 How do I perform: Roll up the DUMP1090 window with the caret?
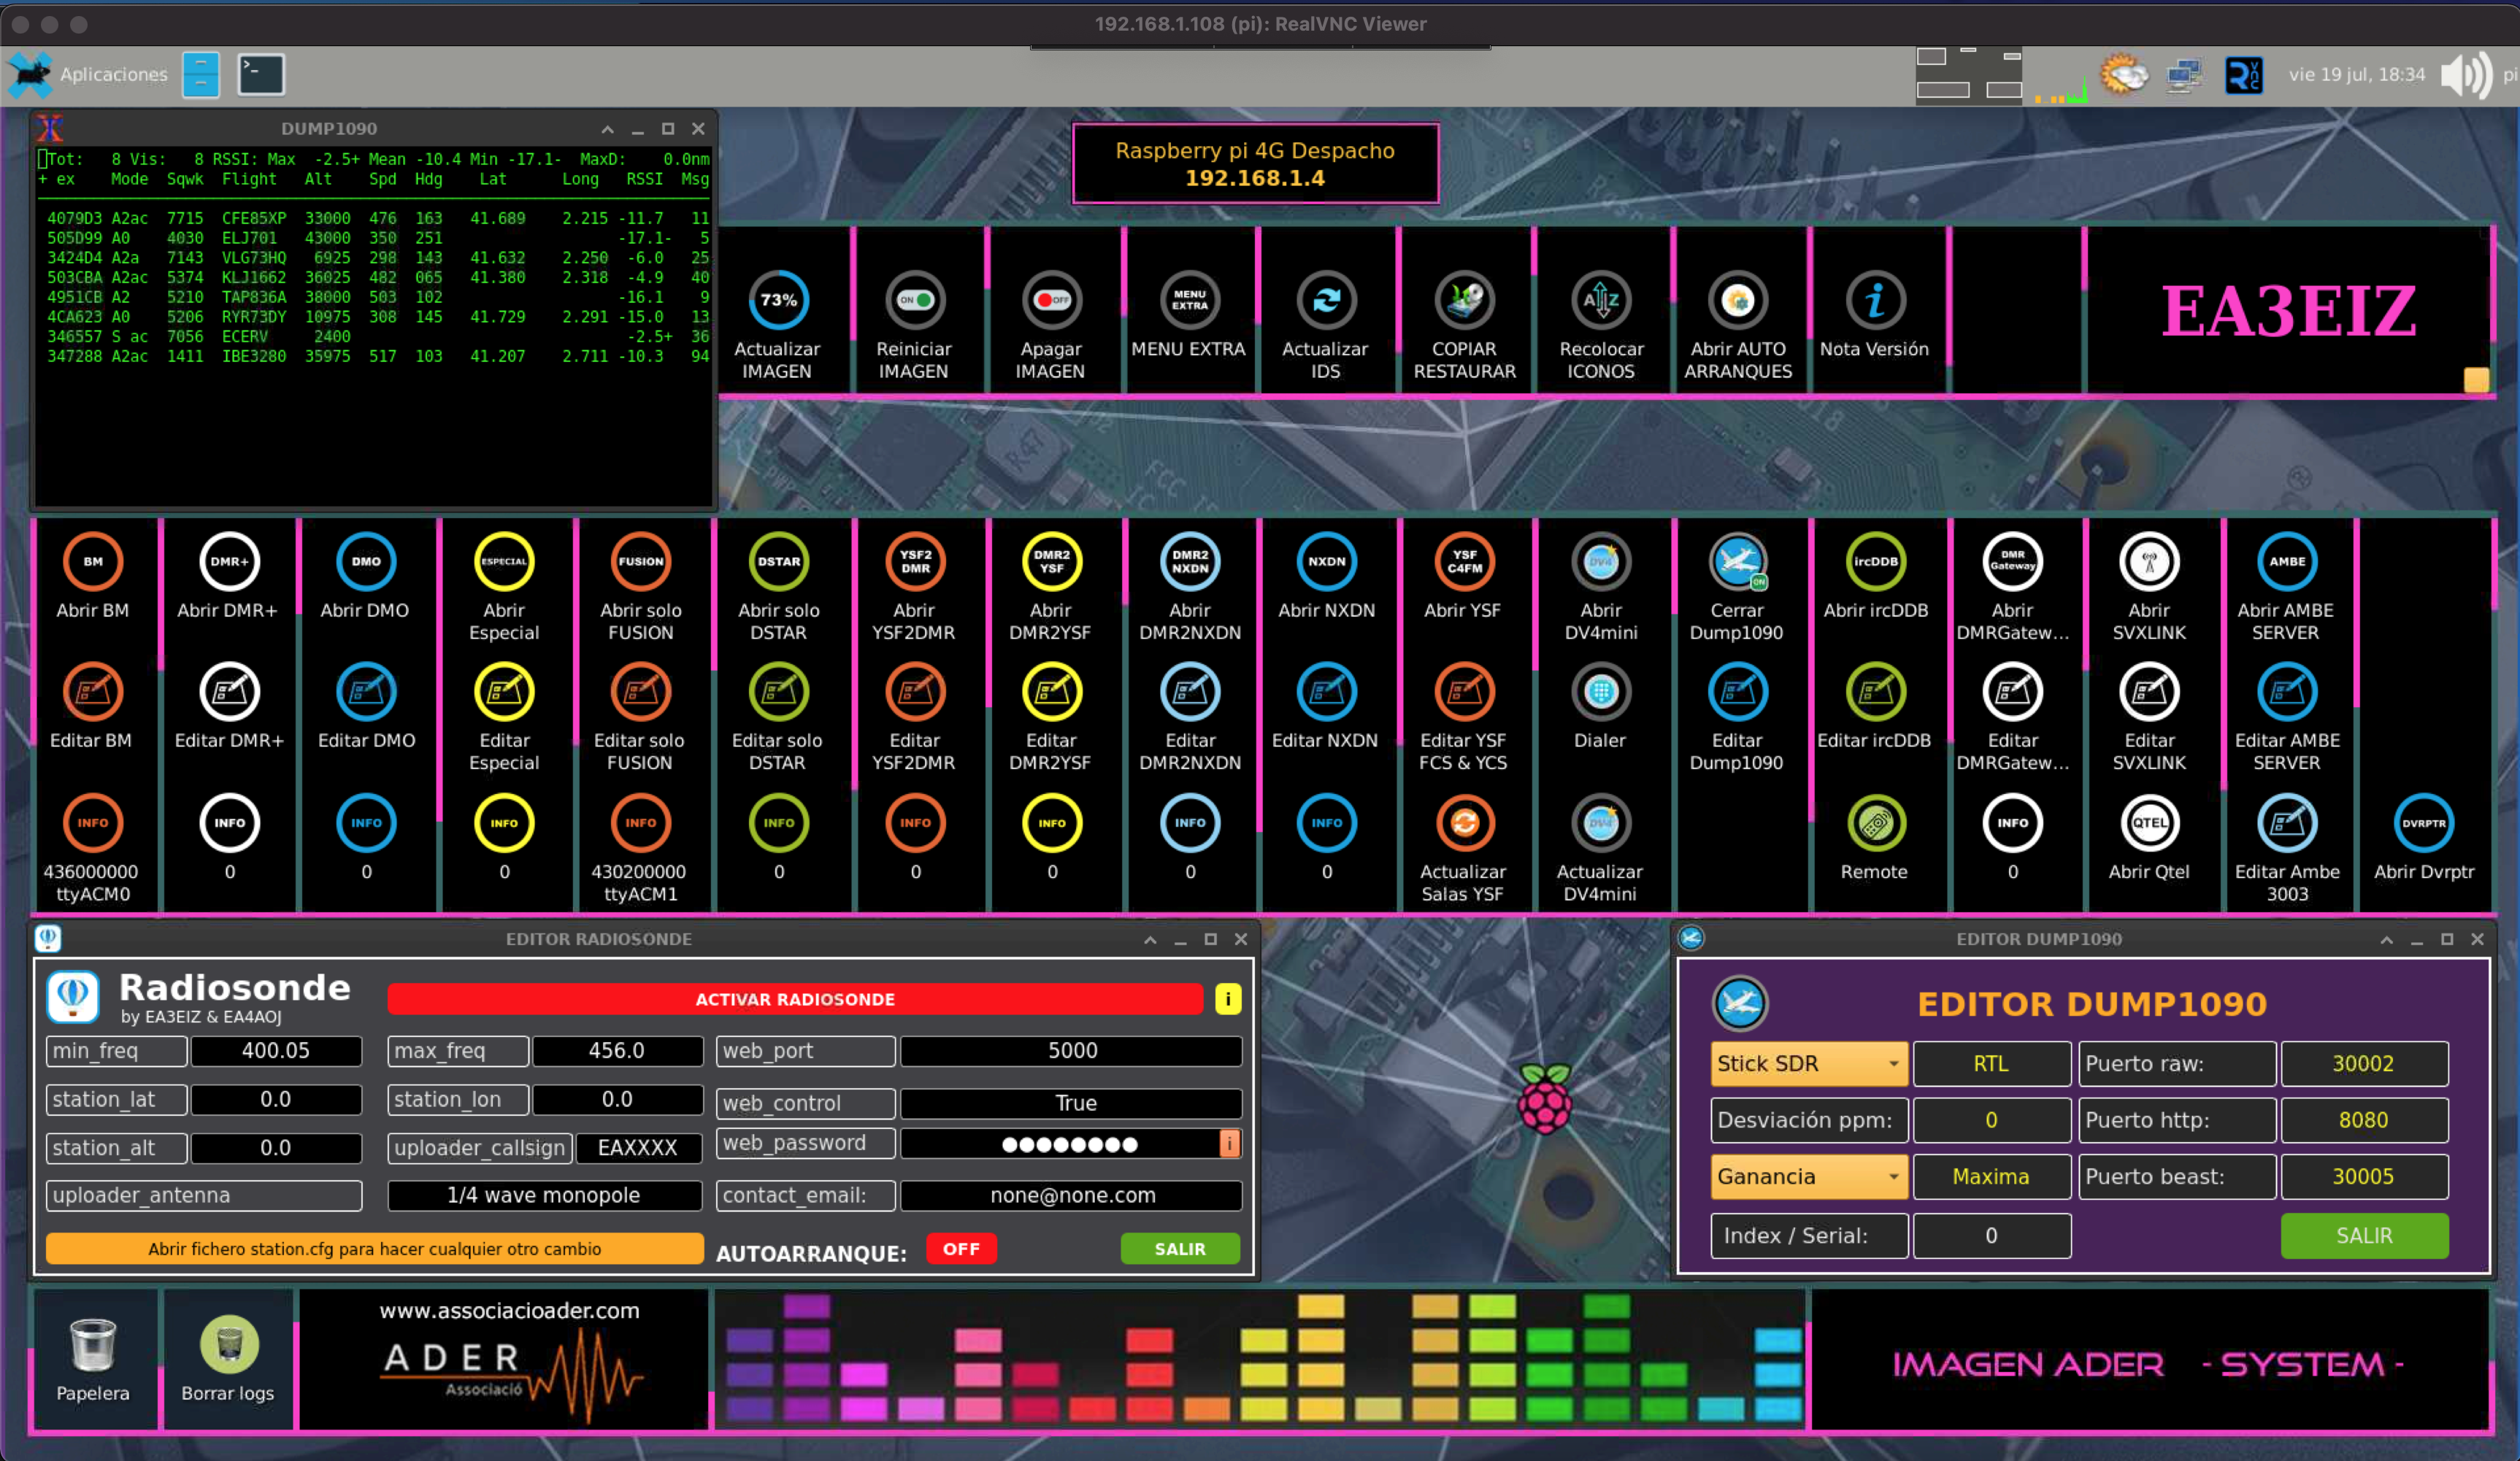point(607,129)
